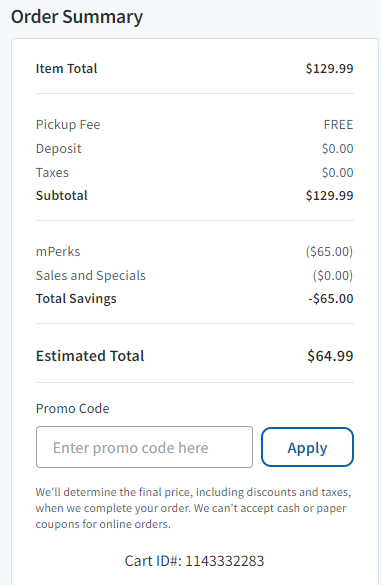Select the Order Summary heading
Screen dimensions: 381x585
(x=77, y=17)
